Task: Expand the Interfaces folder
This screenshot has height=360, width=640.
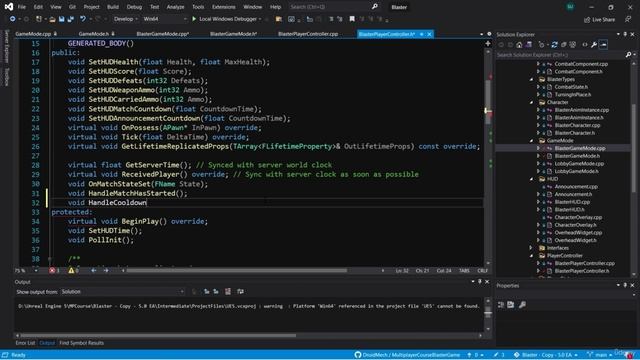Action: click(531, 248)
